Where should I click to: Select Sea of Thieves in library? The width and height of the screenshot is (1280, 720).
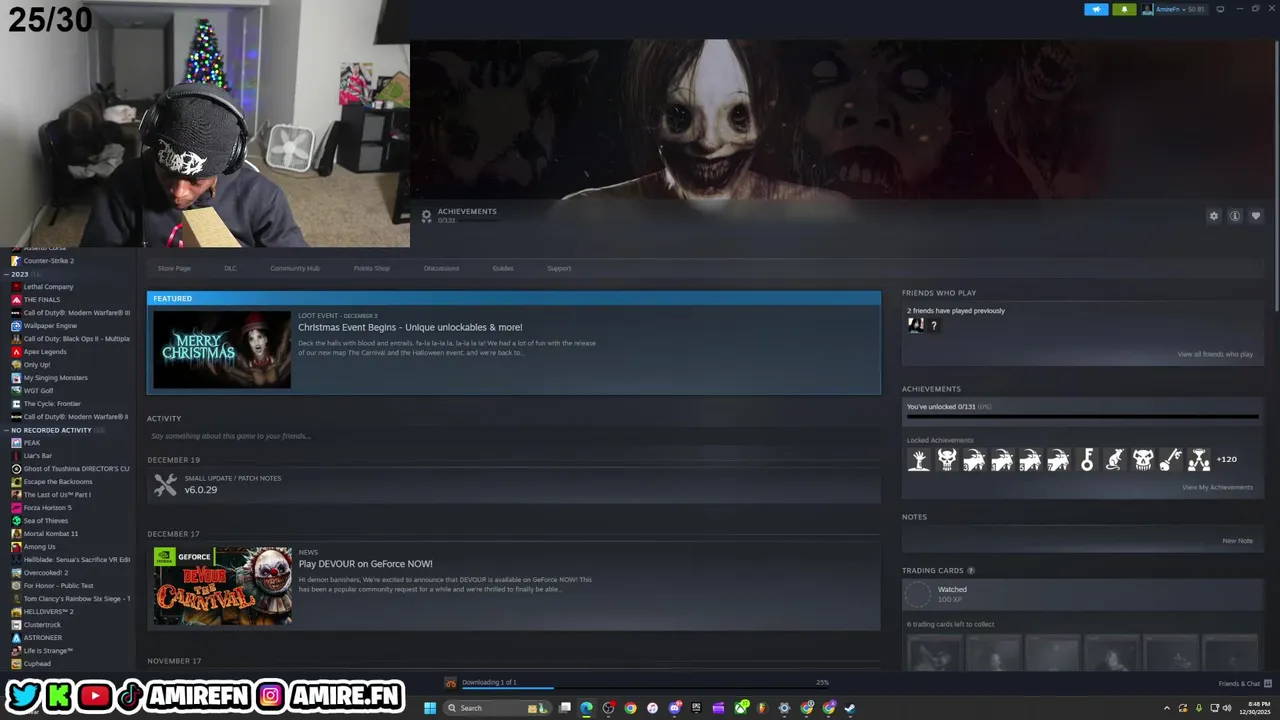pos(46,521)
